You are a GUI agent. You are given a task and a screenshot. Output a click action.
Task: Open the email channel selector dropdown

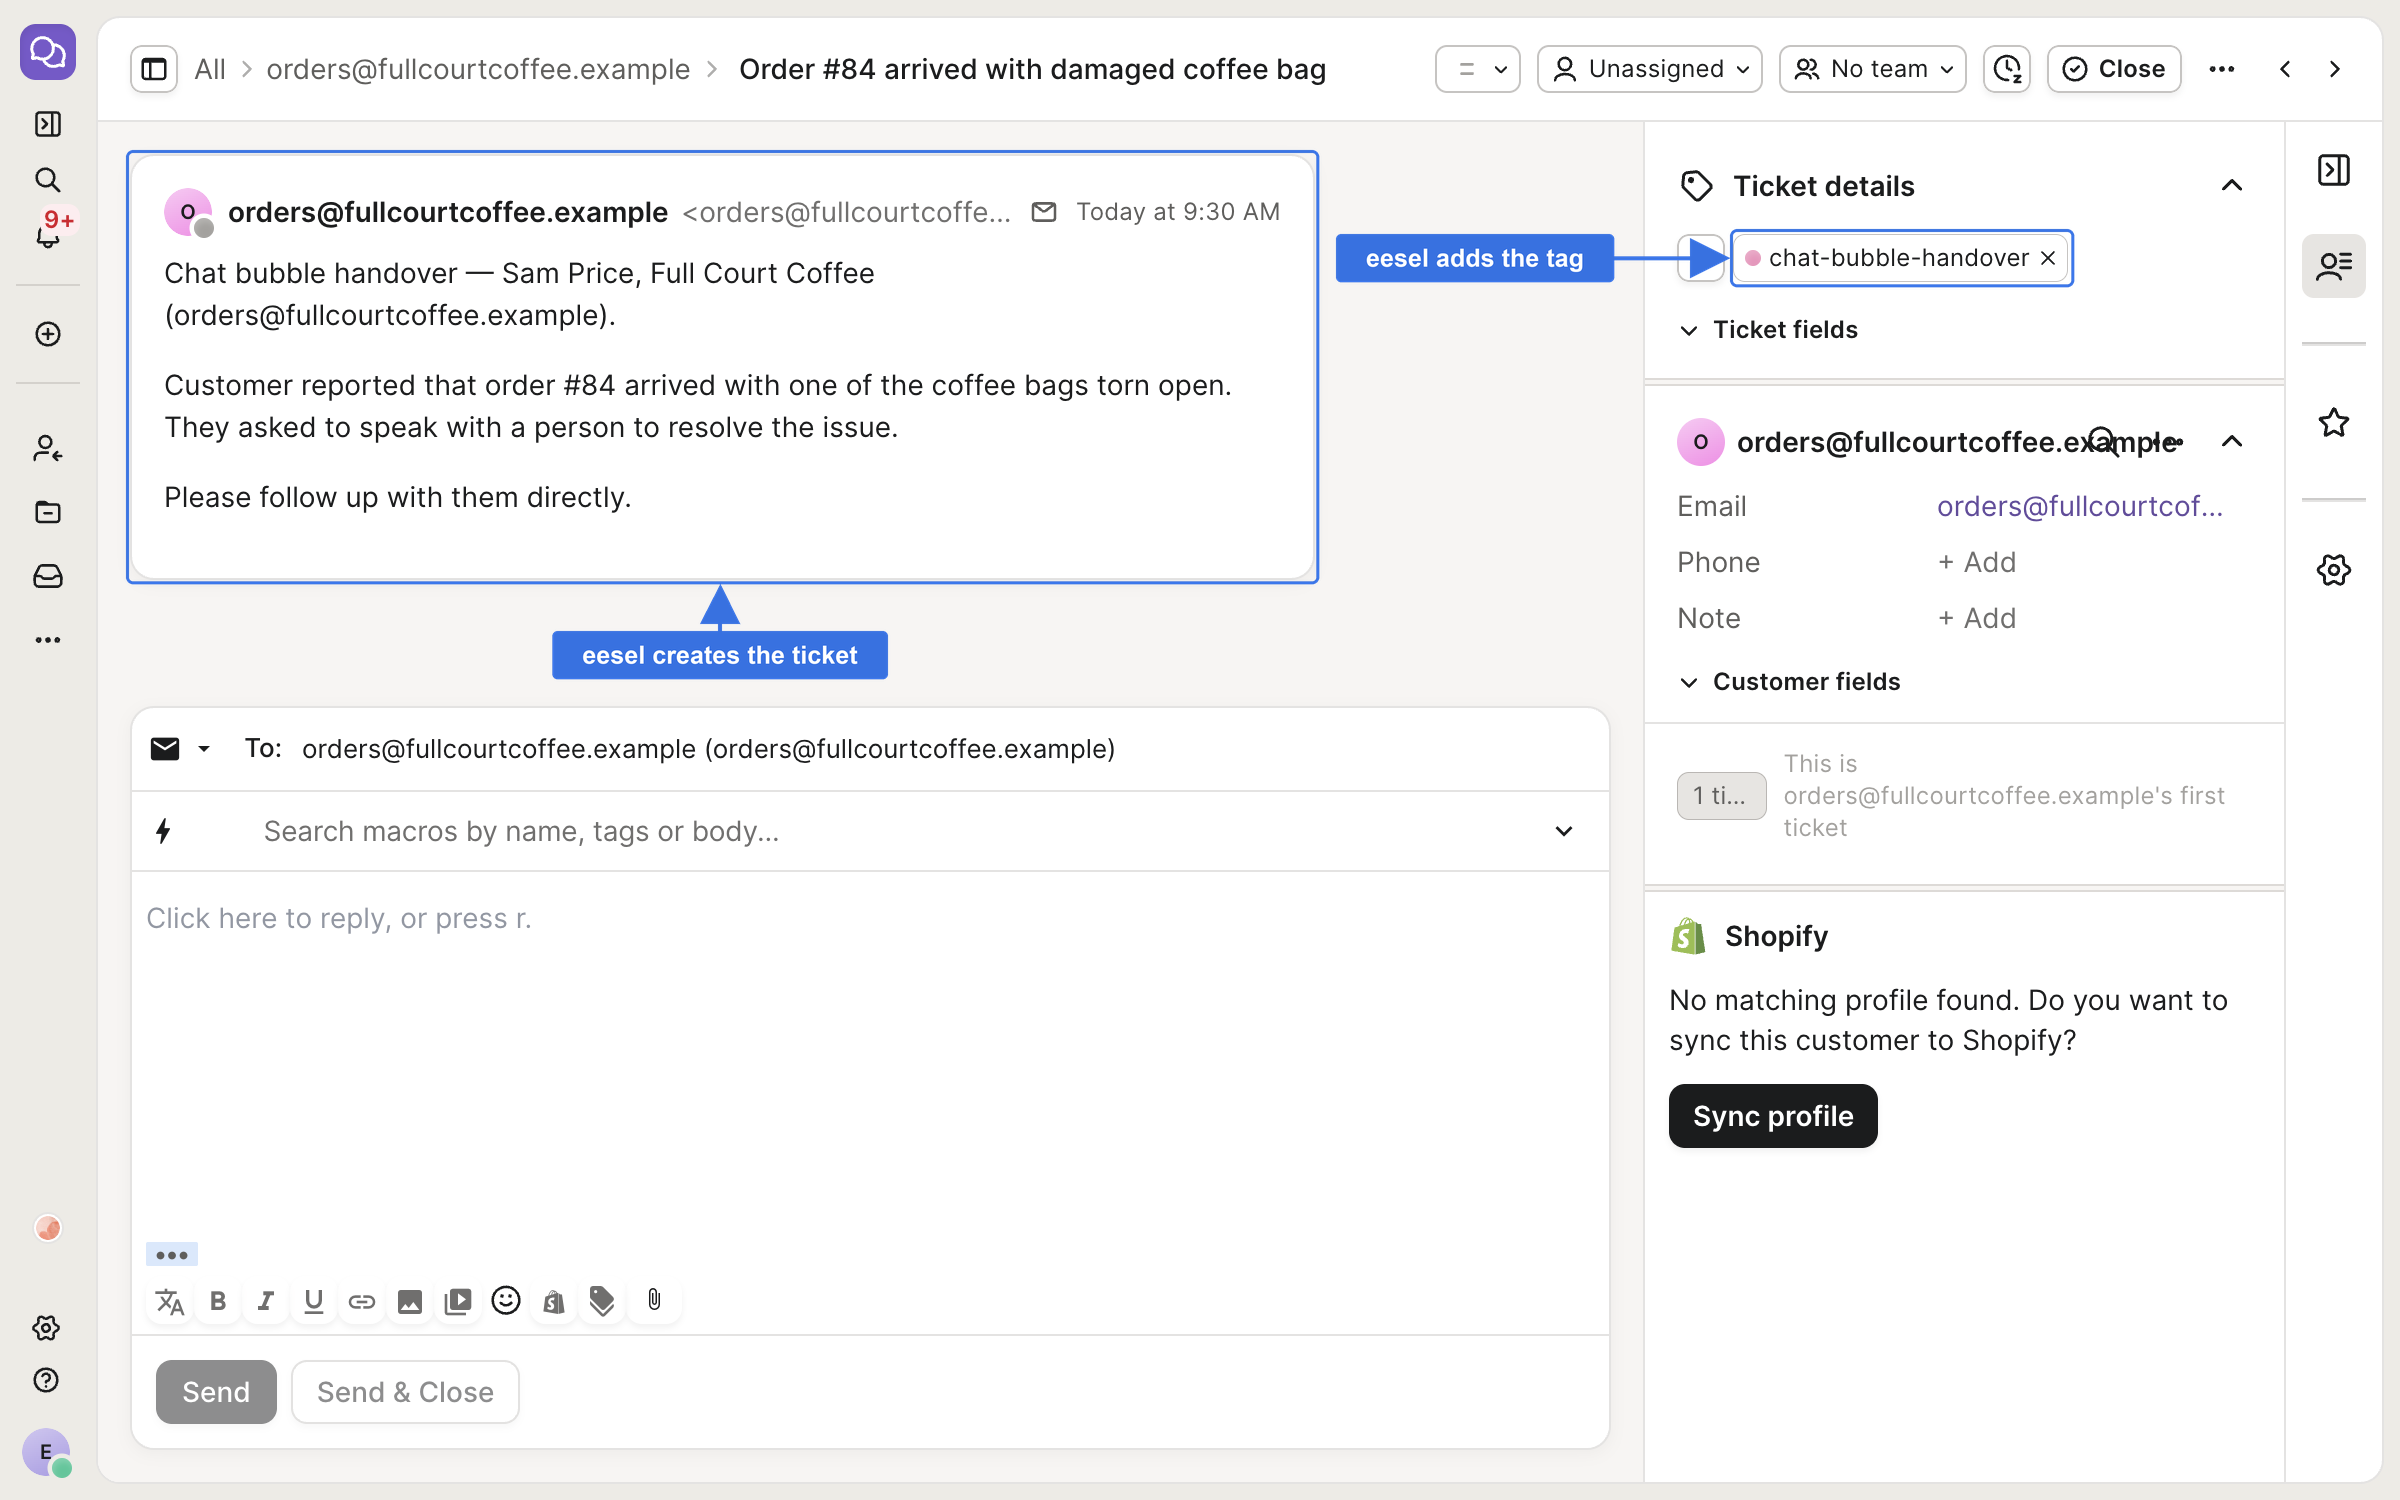pos(180,749)
